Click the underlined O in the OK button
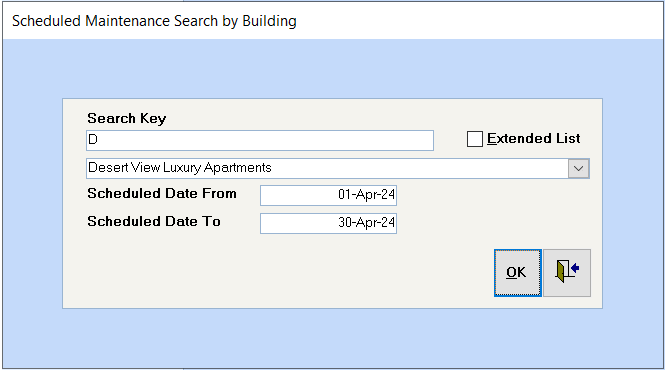The width and height of the screenshot is (665, 370). 511,272
